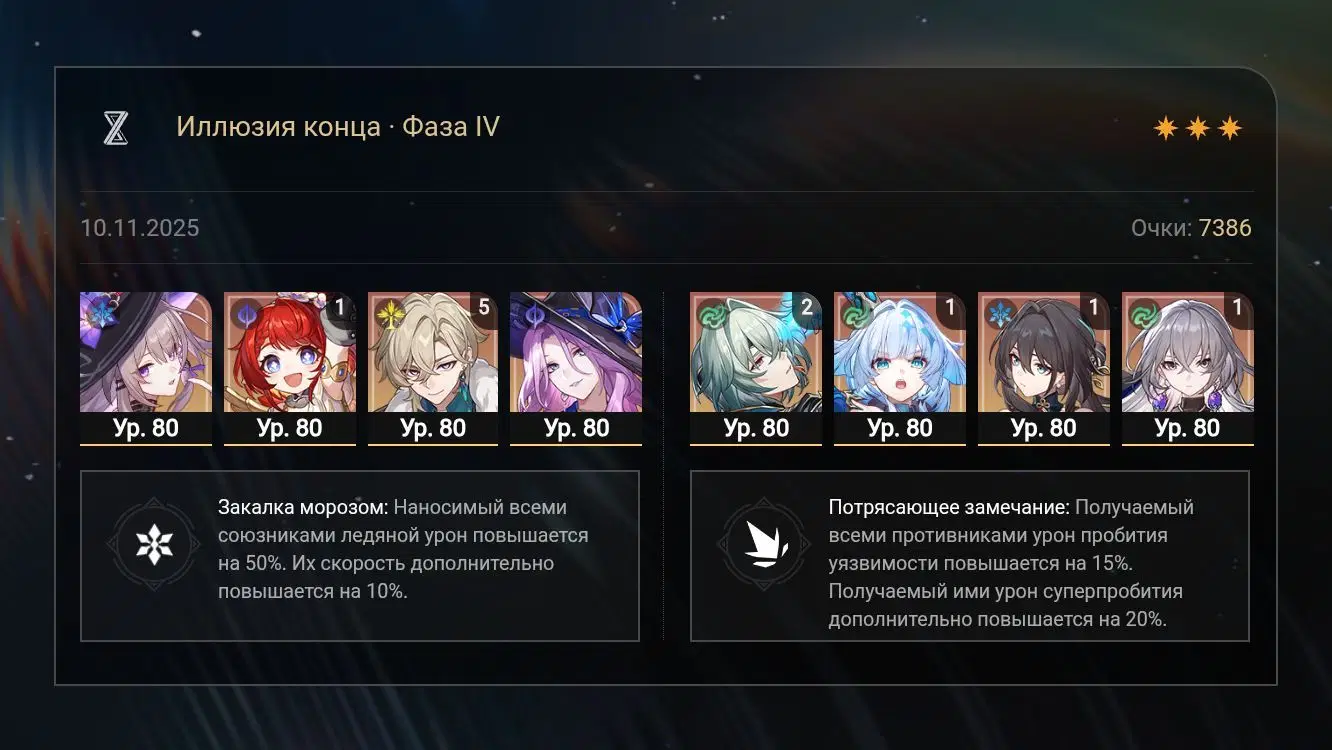1332x750 pixels.
Task: Click the three orange stars rating
Action: [x=1197, y=128]
